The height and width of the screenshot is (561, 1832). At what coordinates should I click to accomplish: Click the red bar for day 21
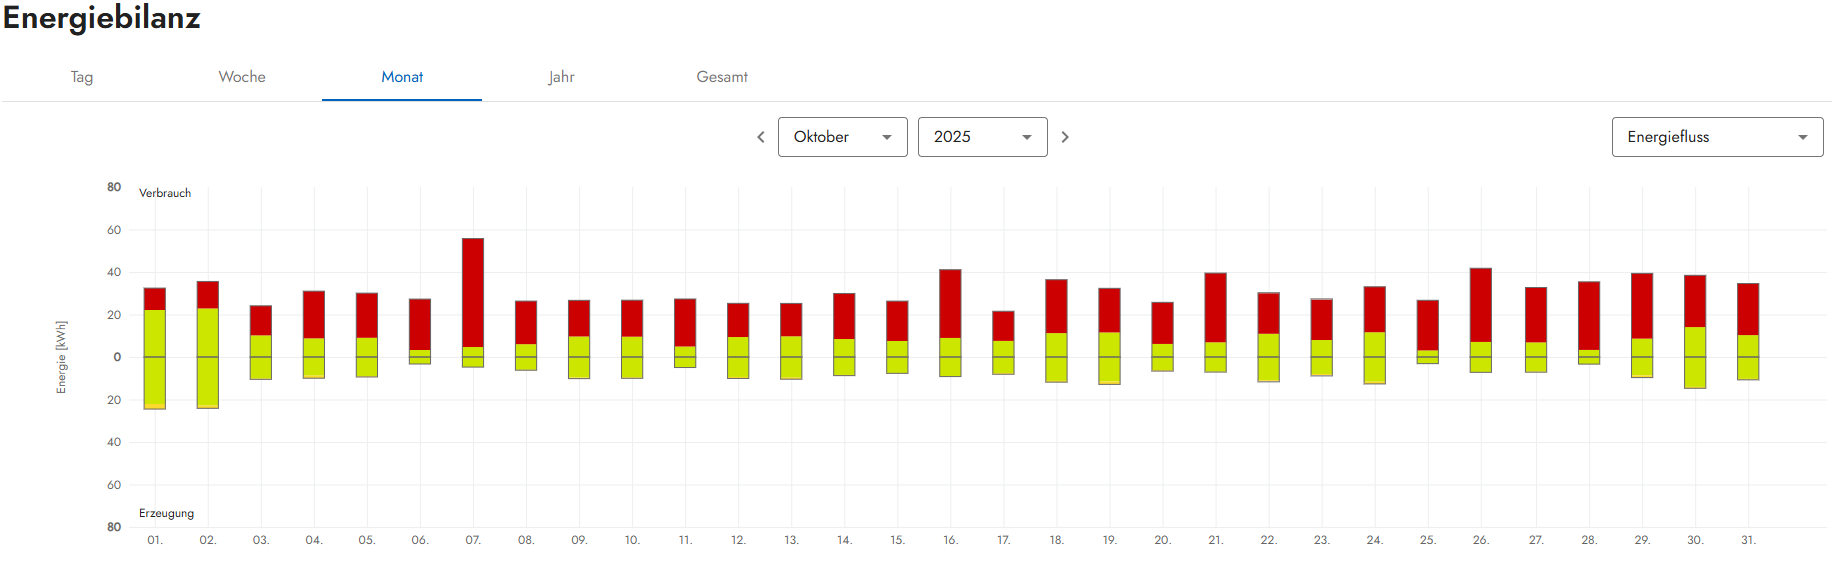point(1215,307)
